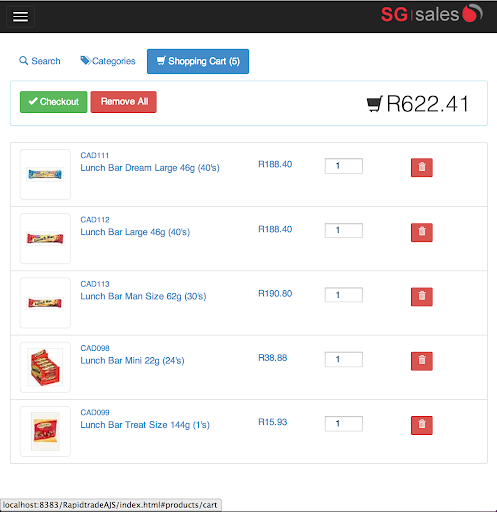
Task: Open Lunch Bar Dream Large 46g link
Action: [150, 168]
